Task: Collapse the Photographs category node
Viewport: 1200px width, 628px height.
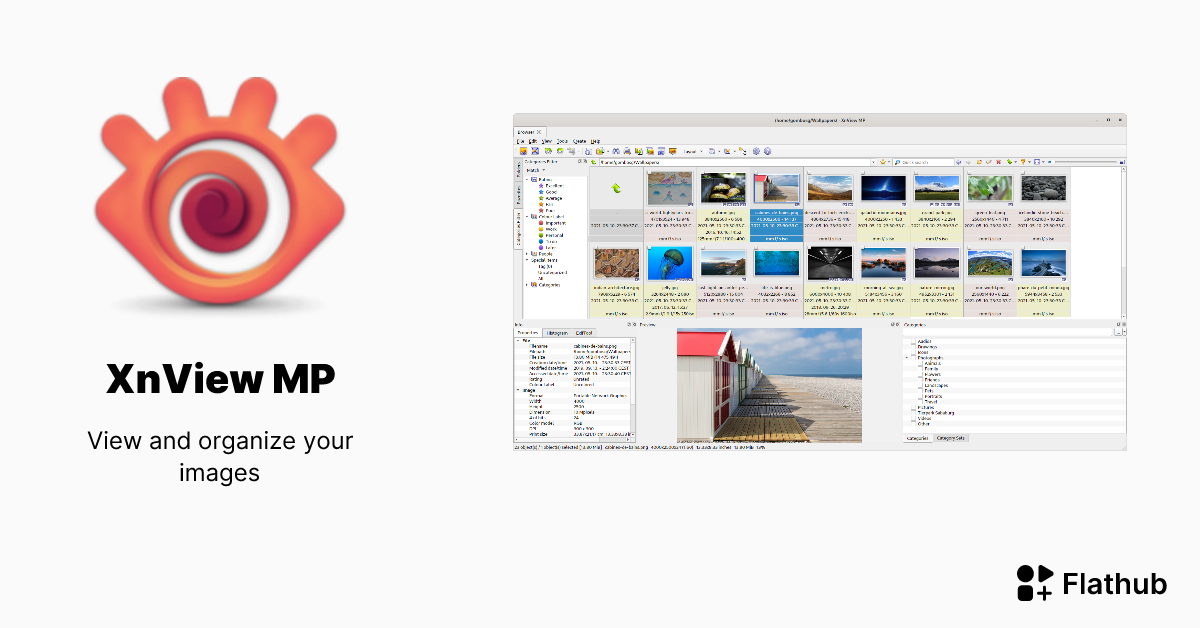Action: [907, 358]
